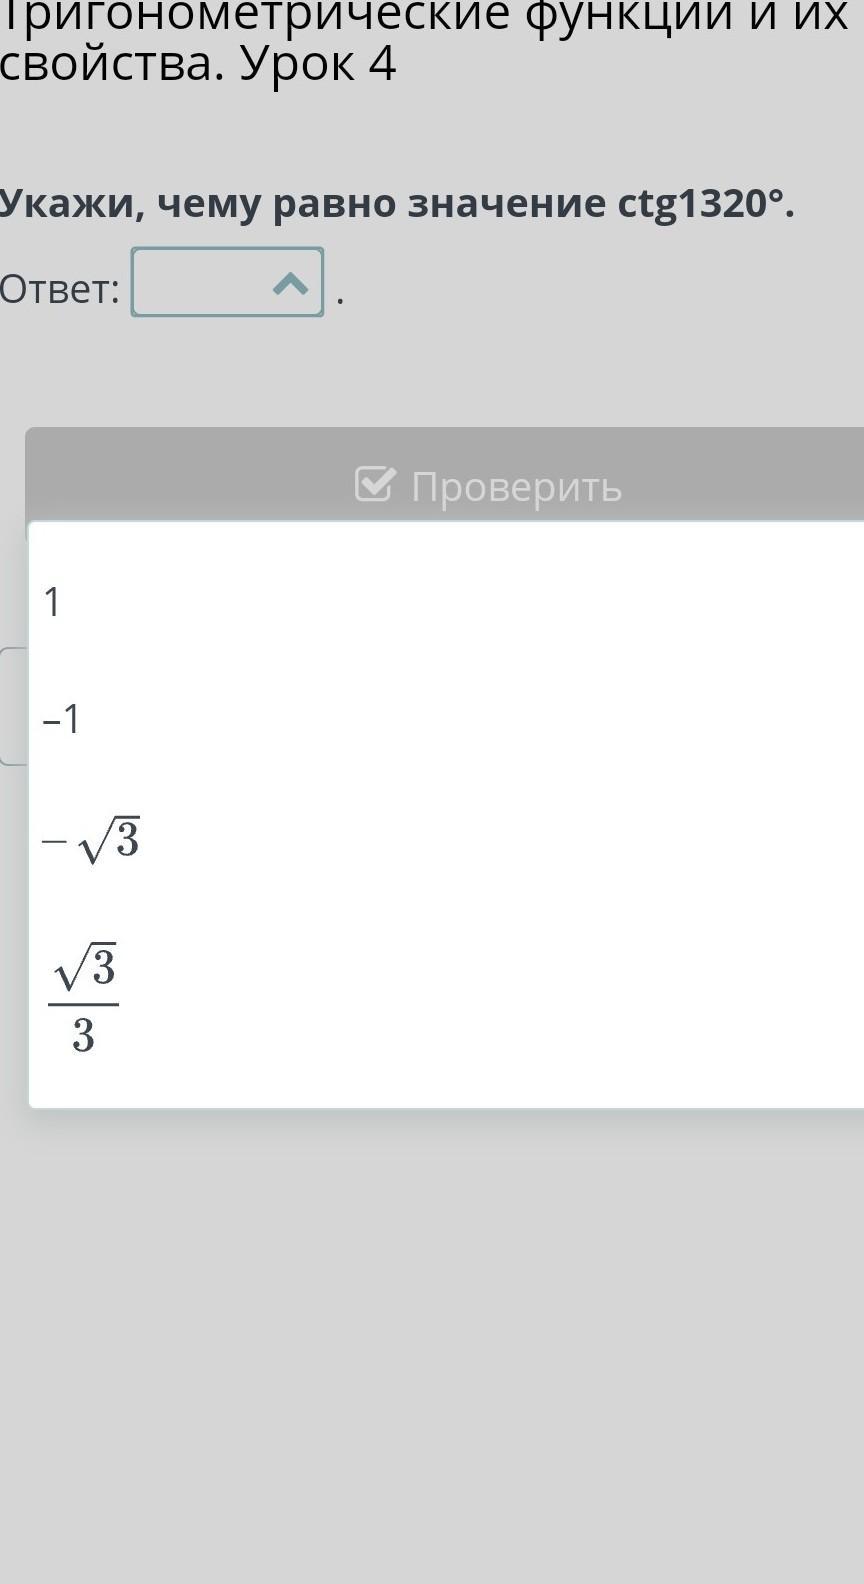Viewport: 864px width, 1584px height.
Task: Pick the –1 answer option
Action: tap(446, 719)
